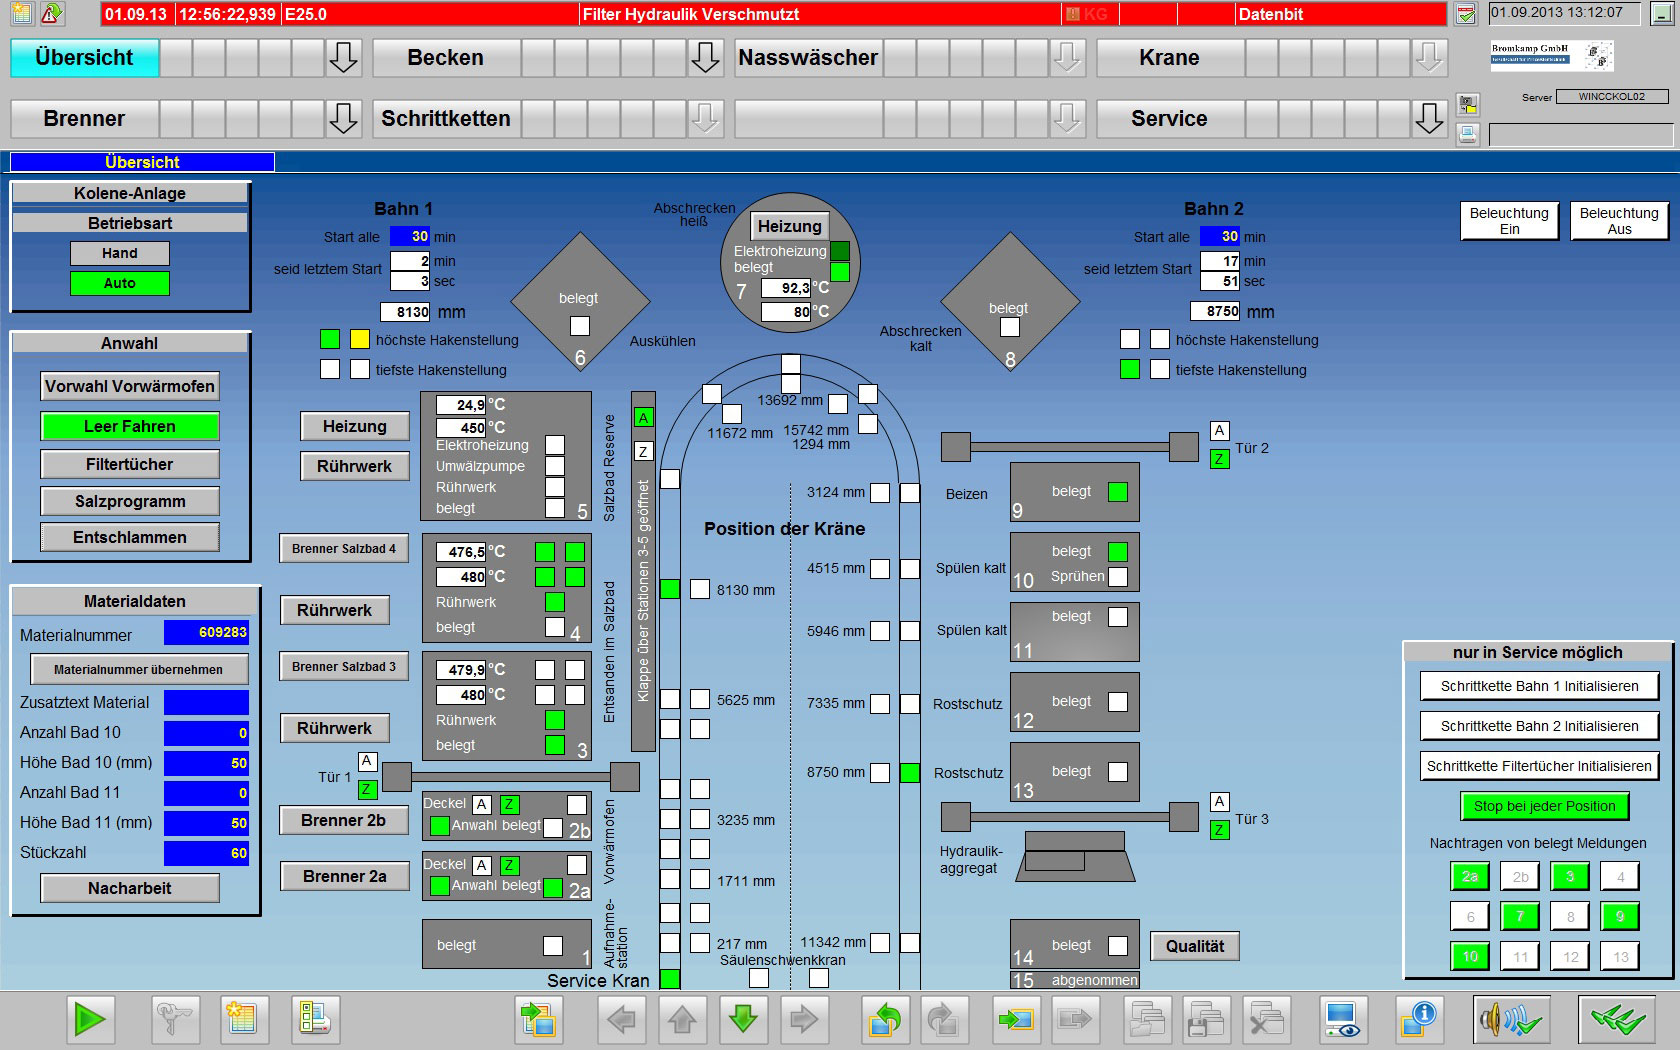Click the green double-checkmark acknowledge icon

[x=1618, y=1019]
